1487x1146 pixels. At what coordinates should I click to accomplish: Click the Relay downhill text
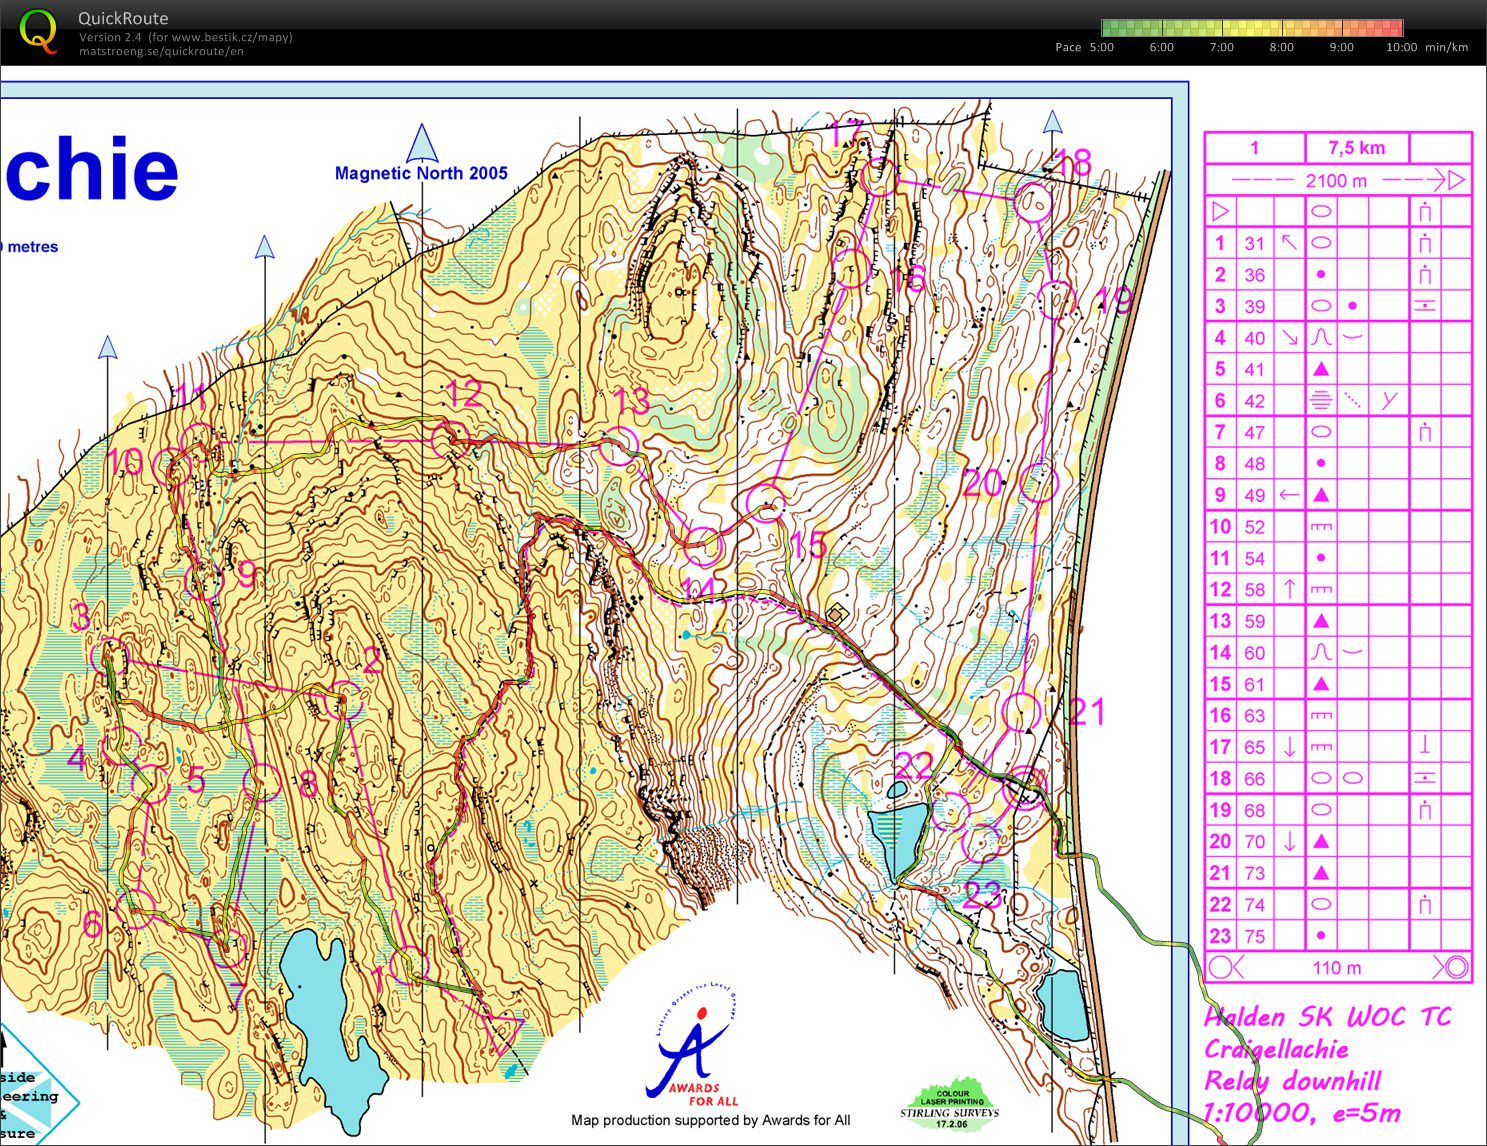point(1292,1081)
